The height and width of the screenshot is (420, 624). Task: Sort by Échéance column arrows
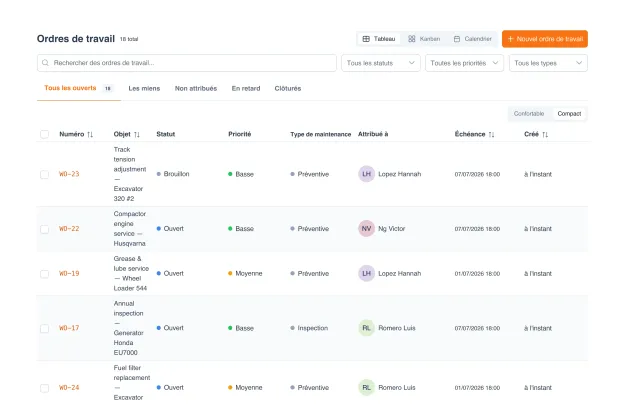click(491, 135)
